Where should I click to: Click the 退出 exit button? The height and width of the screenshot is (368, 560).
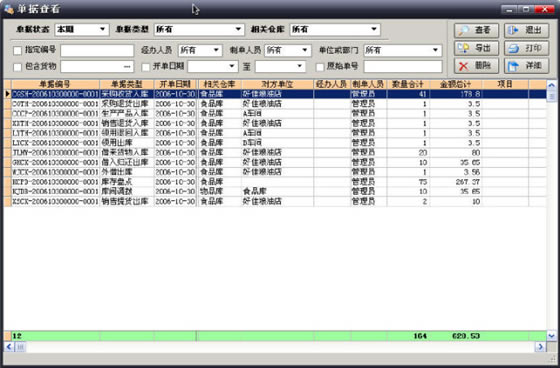(526, 30)
